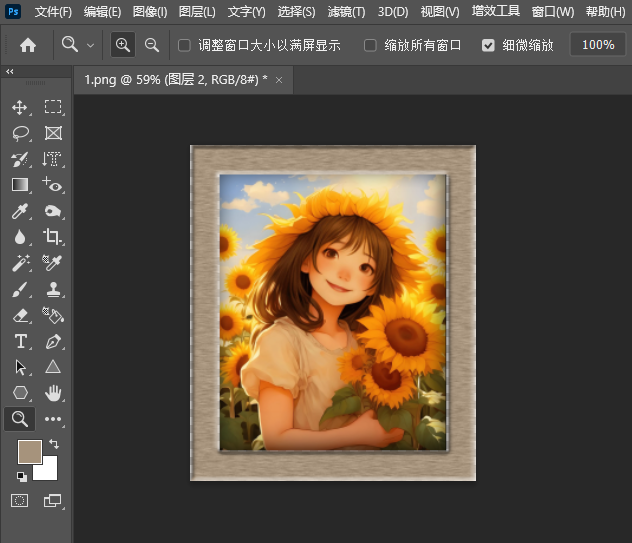The height and width of the screenshot is (543, 632).
Task: Enable 缩放所有窗口 checkbox
Action: pos(370,45)
